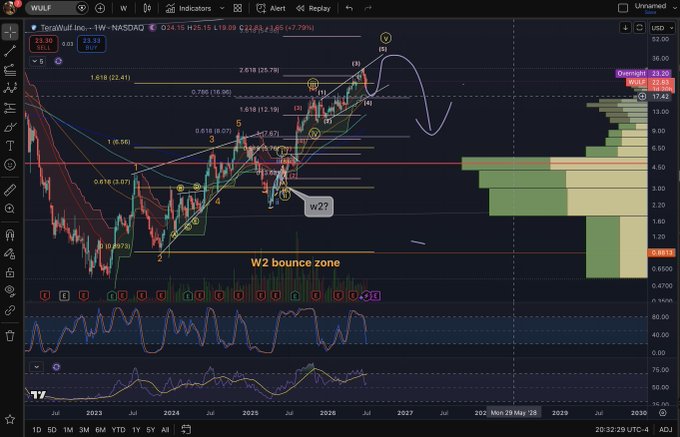Screen dimensions: 680x437
Task: Undo the last chart action
Action: (x=349, y=8)
